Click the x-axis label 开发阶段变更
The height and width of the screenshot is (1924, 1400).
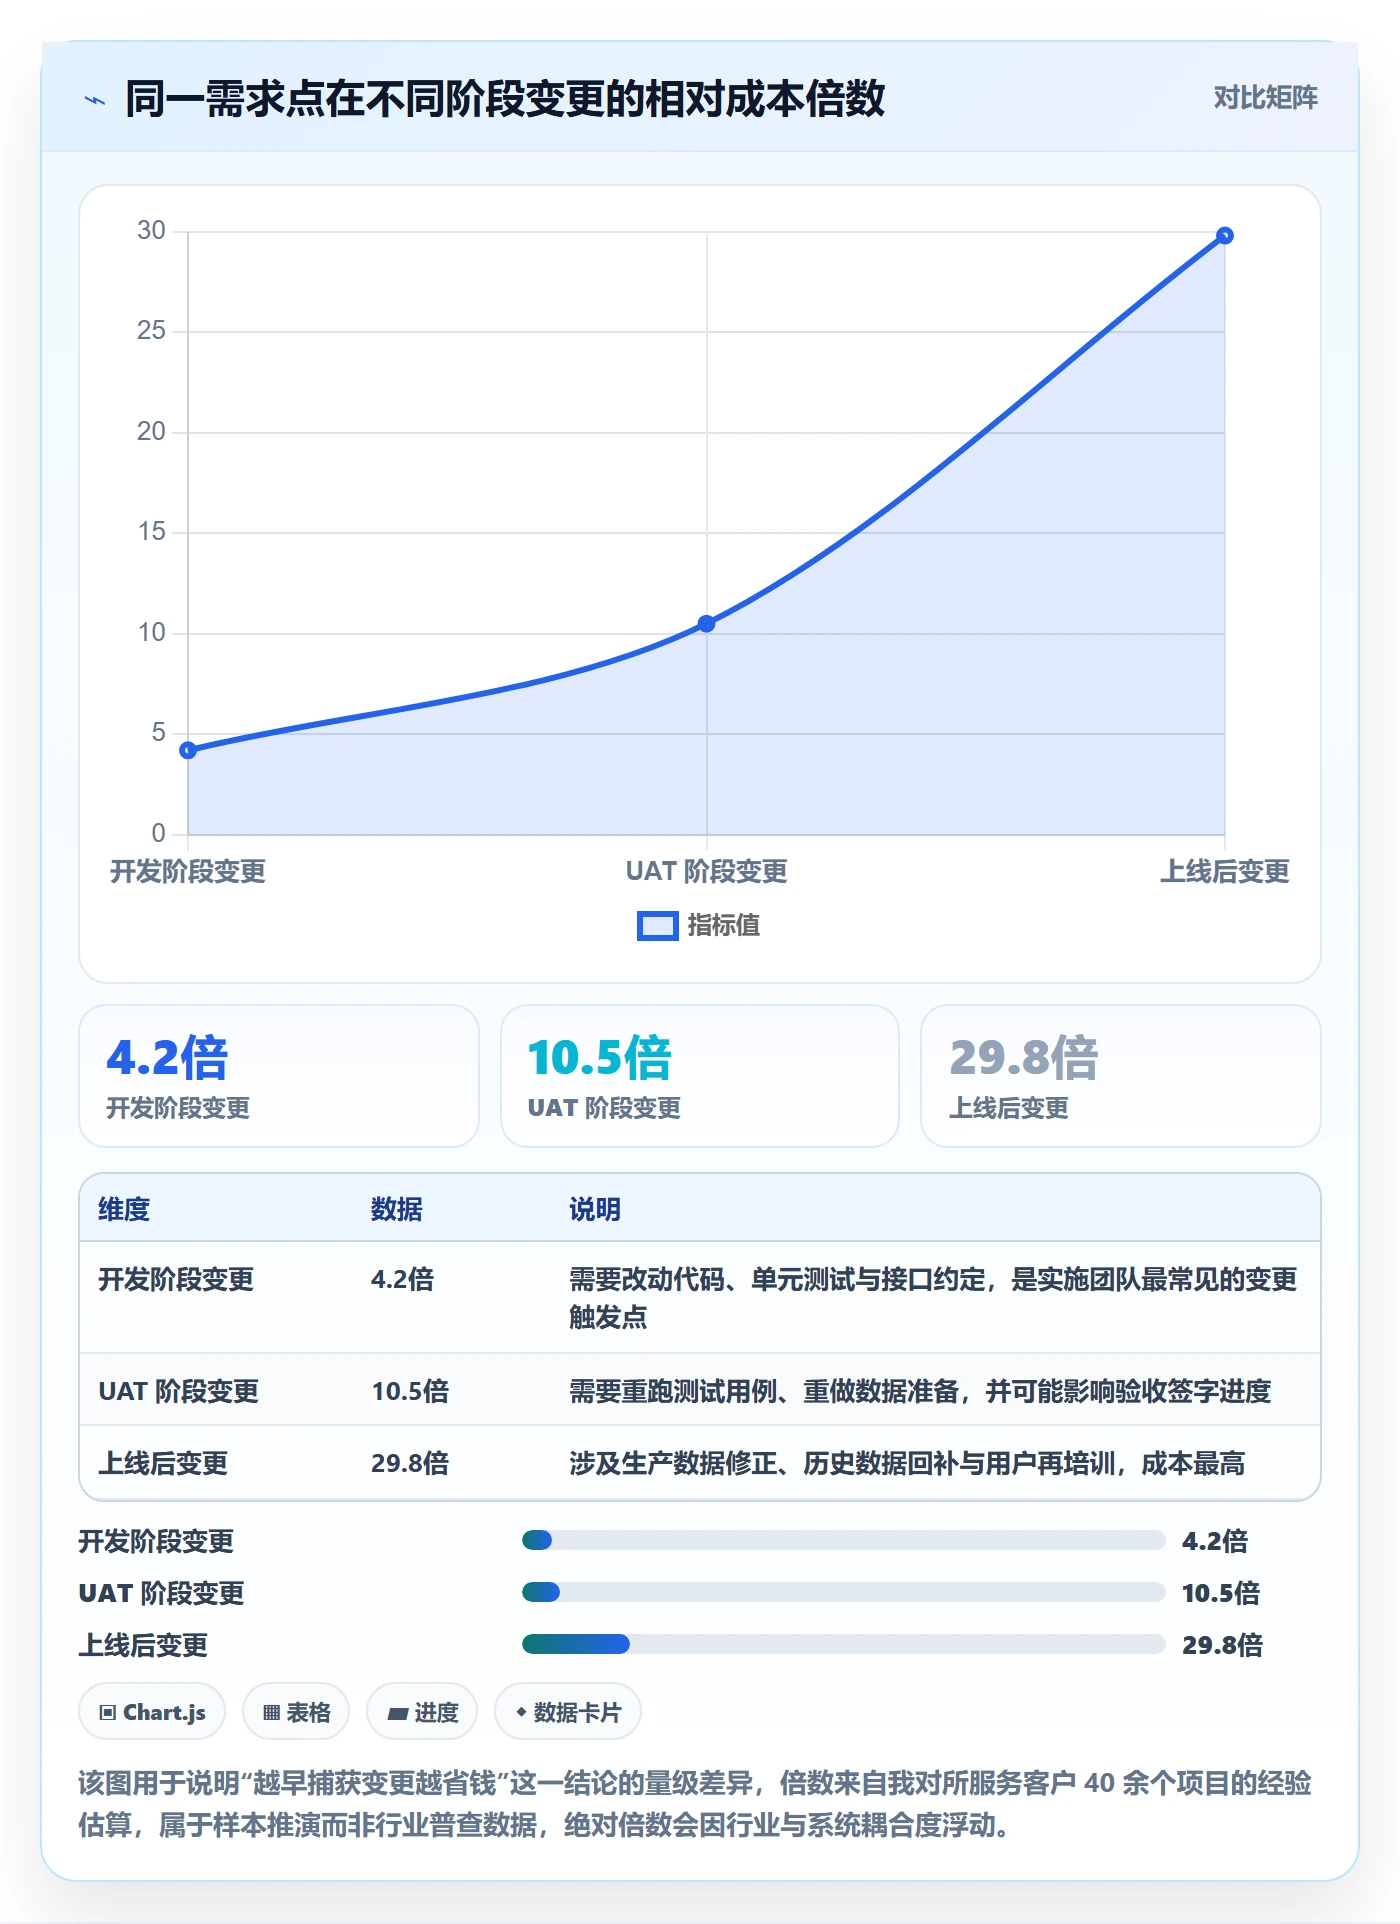coord(188,871)
